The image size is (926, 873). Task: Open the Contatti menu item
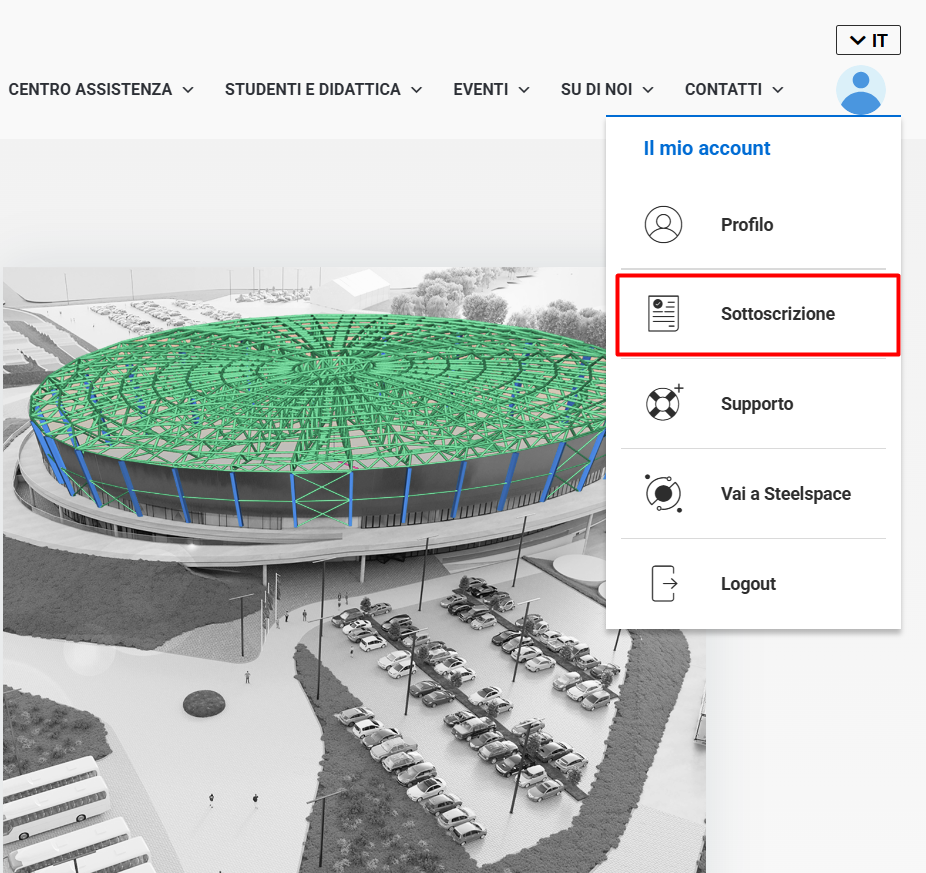tap(723, 89)
